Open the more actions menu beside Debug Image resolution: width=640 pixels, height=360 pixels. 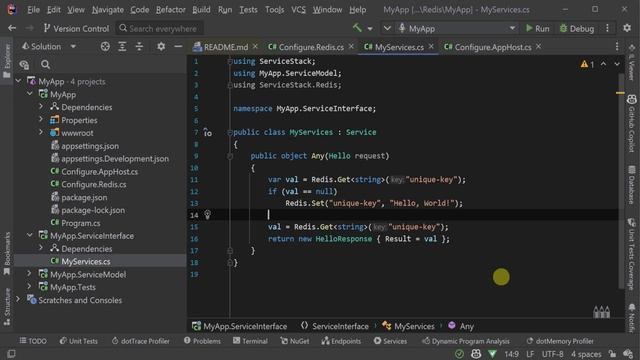pos(607,28)
